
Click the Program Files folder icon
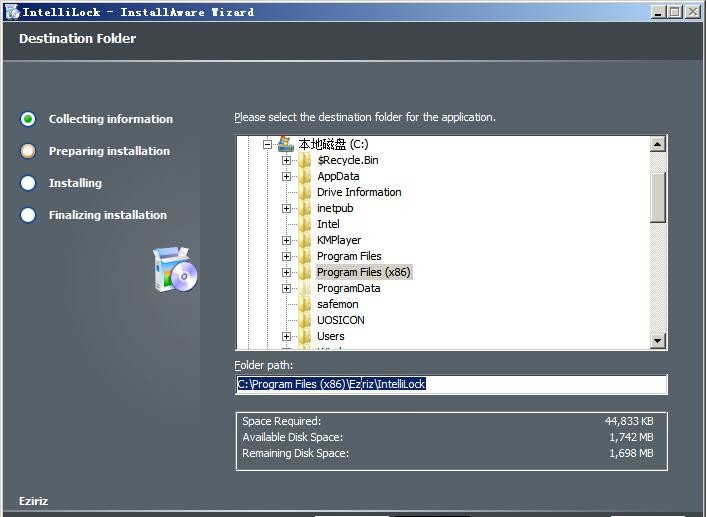pos(305,256)
